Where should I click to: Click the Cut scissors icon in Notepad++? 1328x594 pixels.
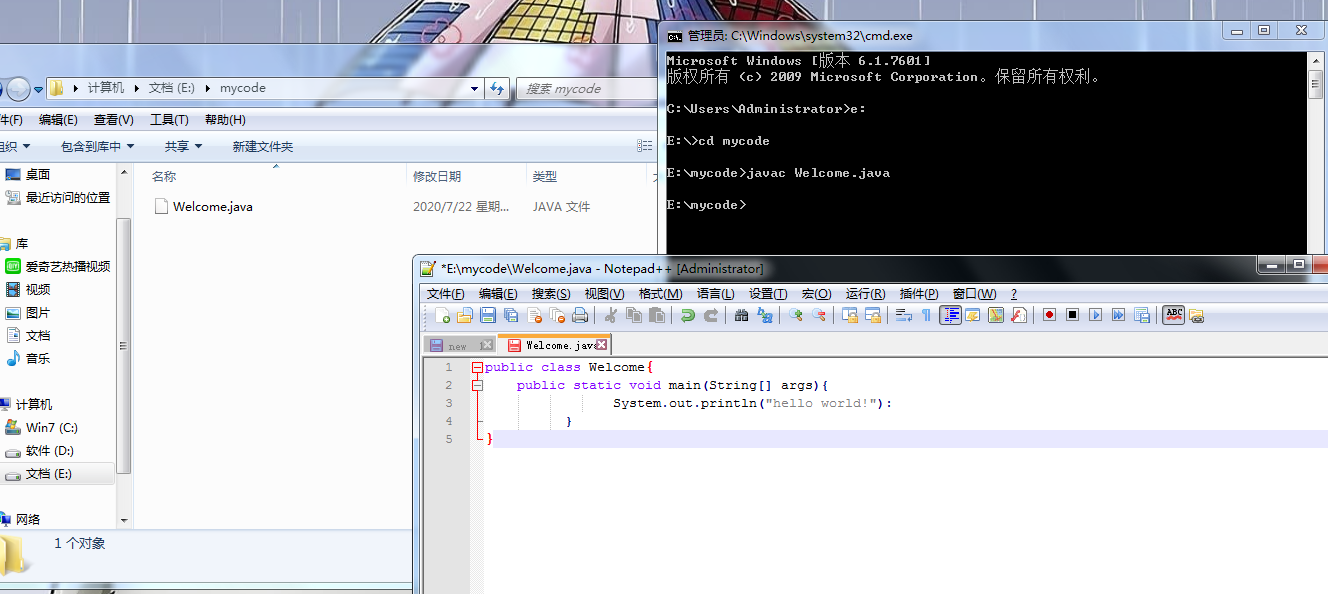coord(611,315)
